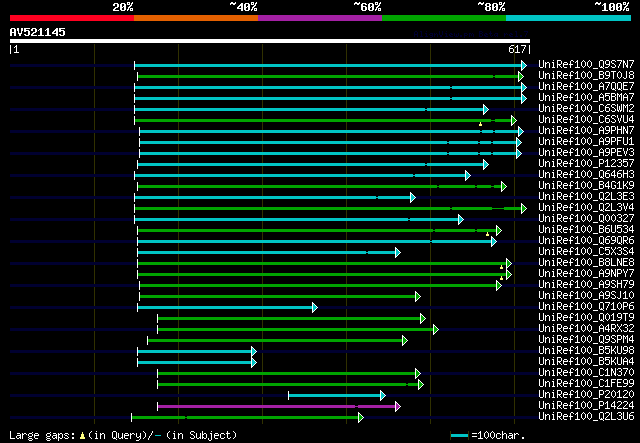
Task: Click the UniRef100_Q9SPM4 label
Action: click(586, 340)
